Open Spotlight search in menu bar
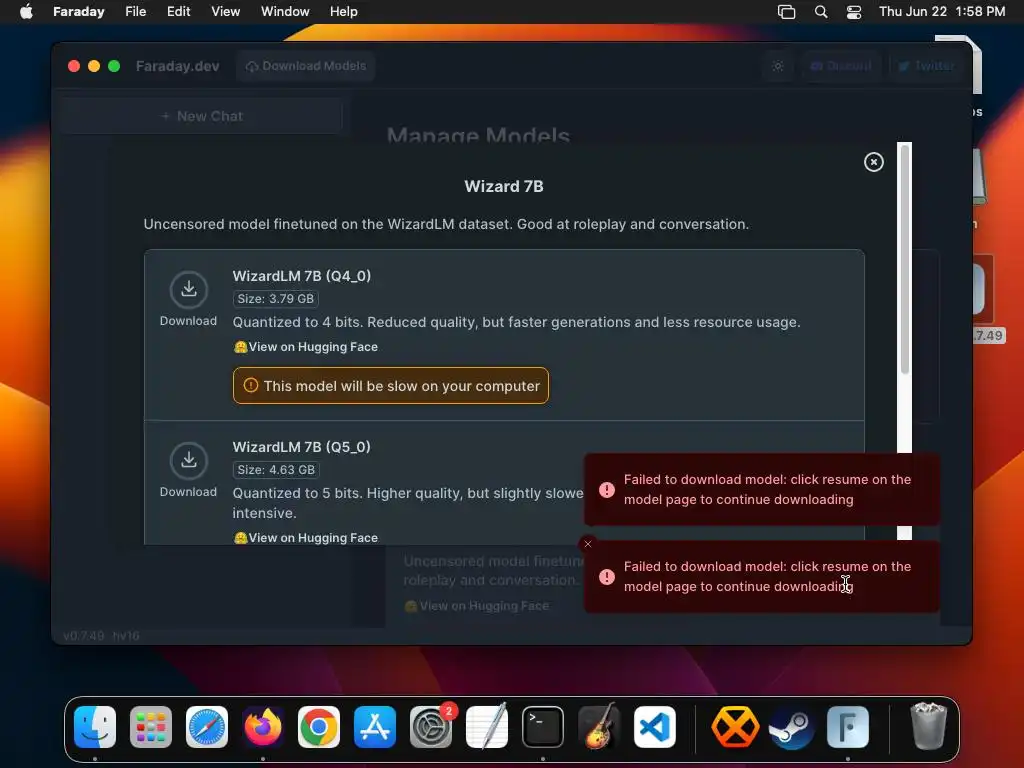1024x768 pixels. (821, 12)
